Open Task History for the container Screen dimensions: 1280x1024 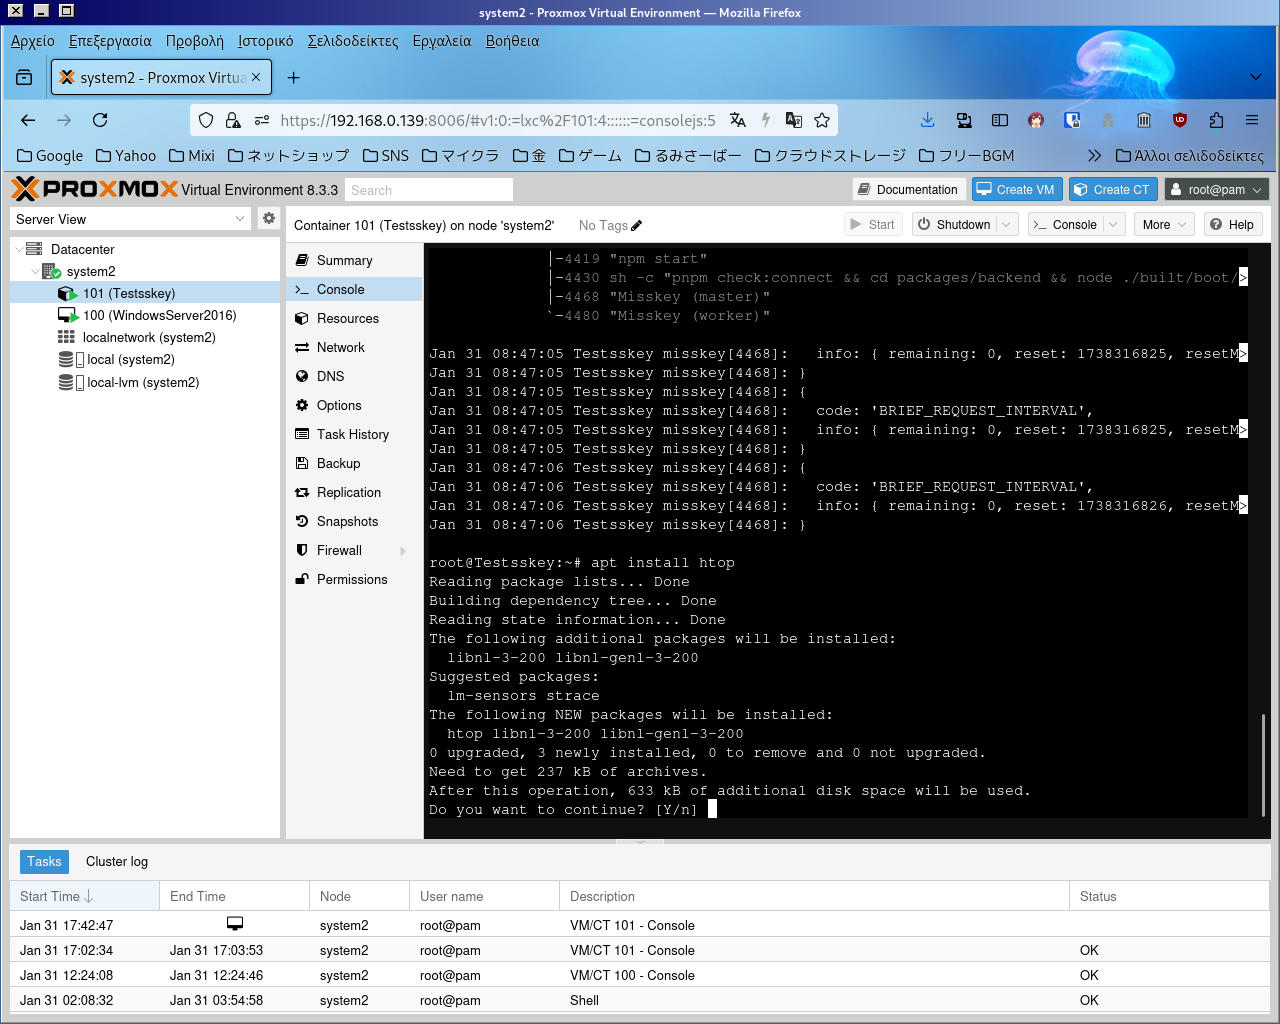(354, 434)
